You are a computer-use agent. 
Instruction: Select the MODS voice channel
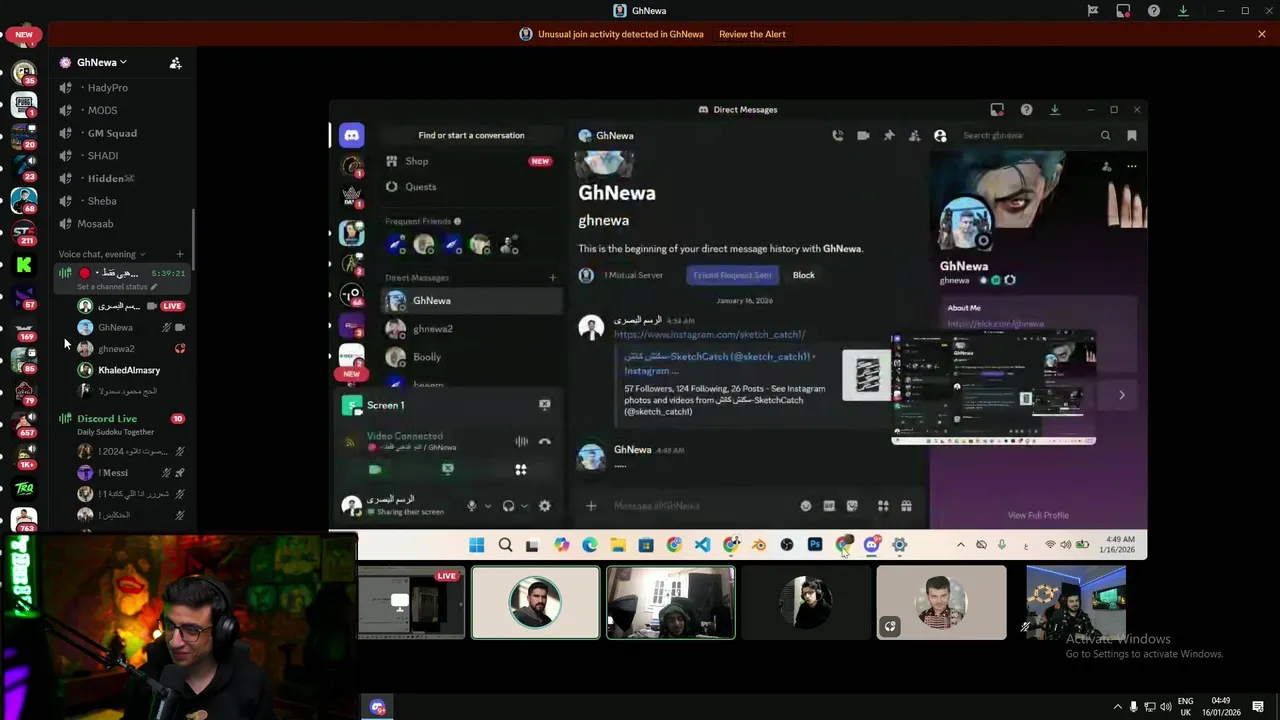click(x=124, y=110)
